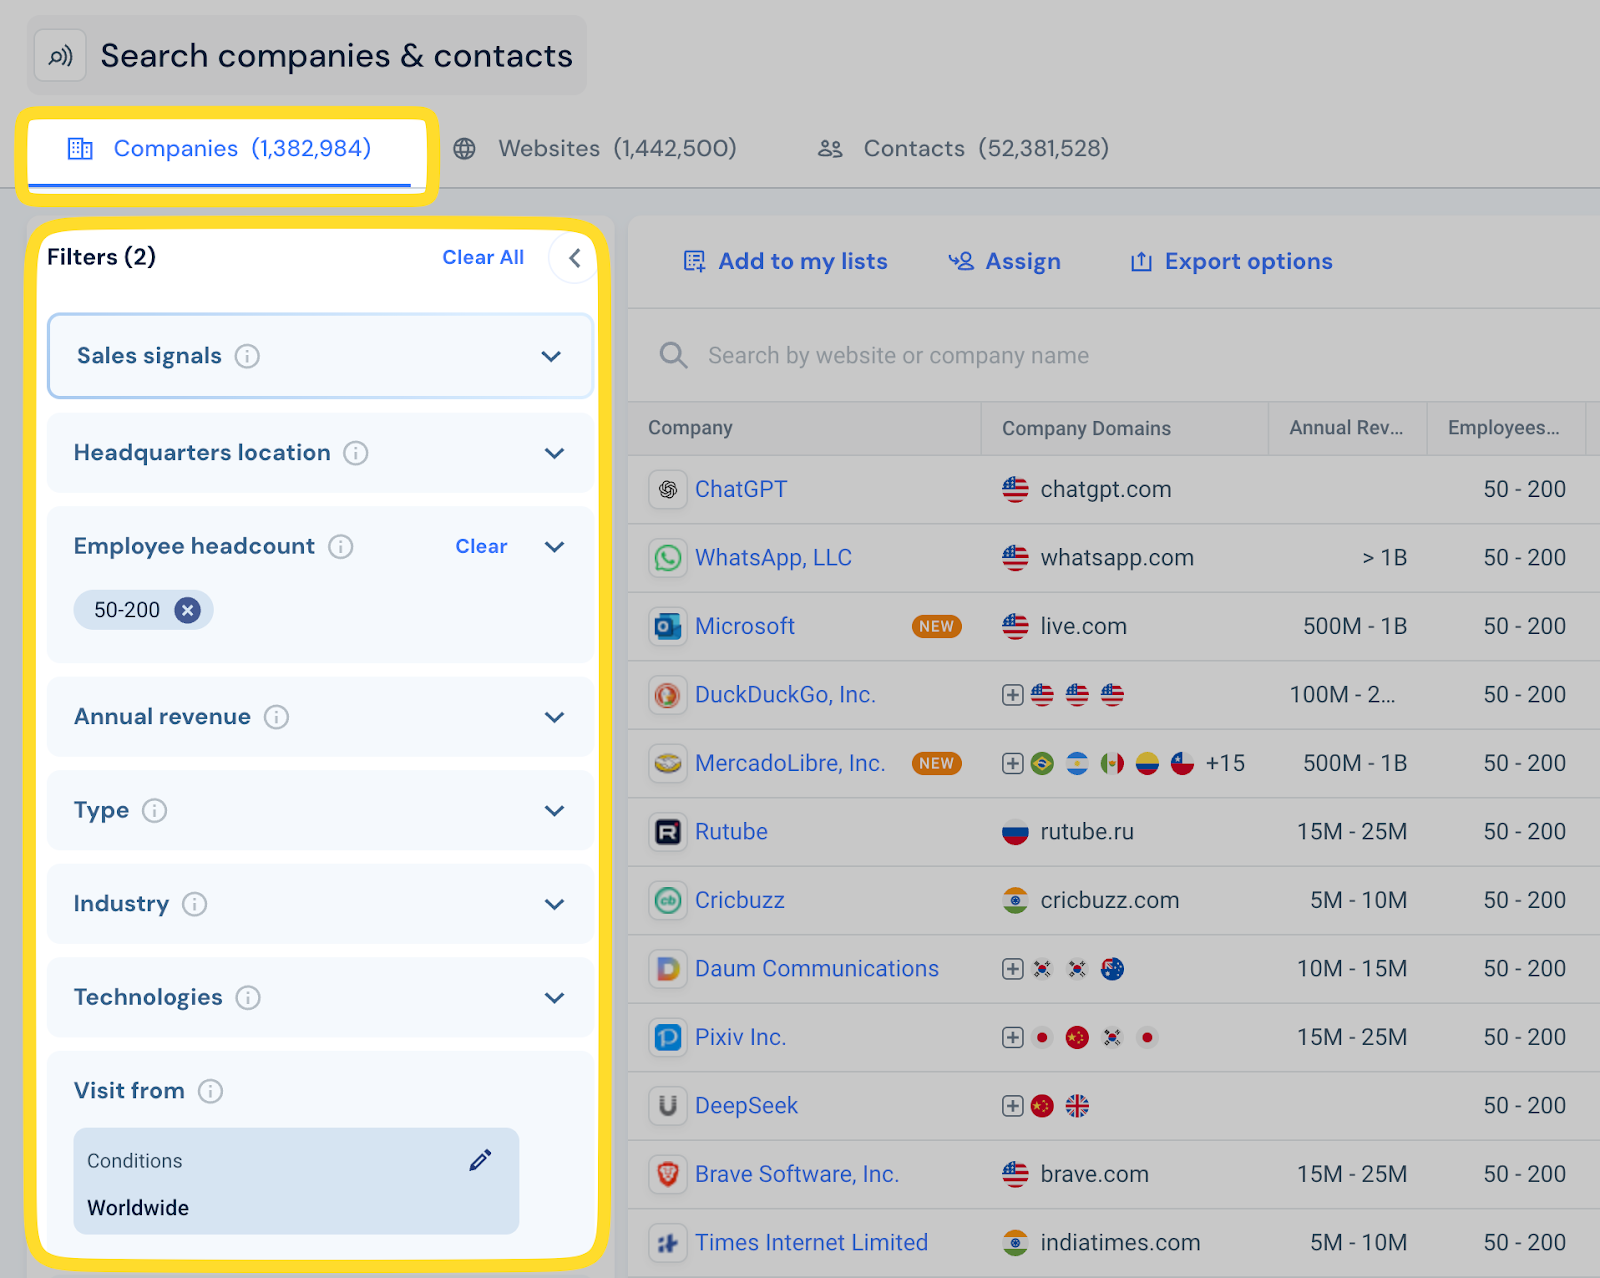Viewport: 1600px width, 1278px height.
Task: Open the Companies tab
Action: 220,149
